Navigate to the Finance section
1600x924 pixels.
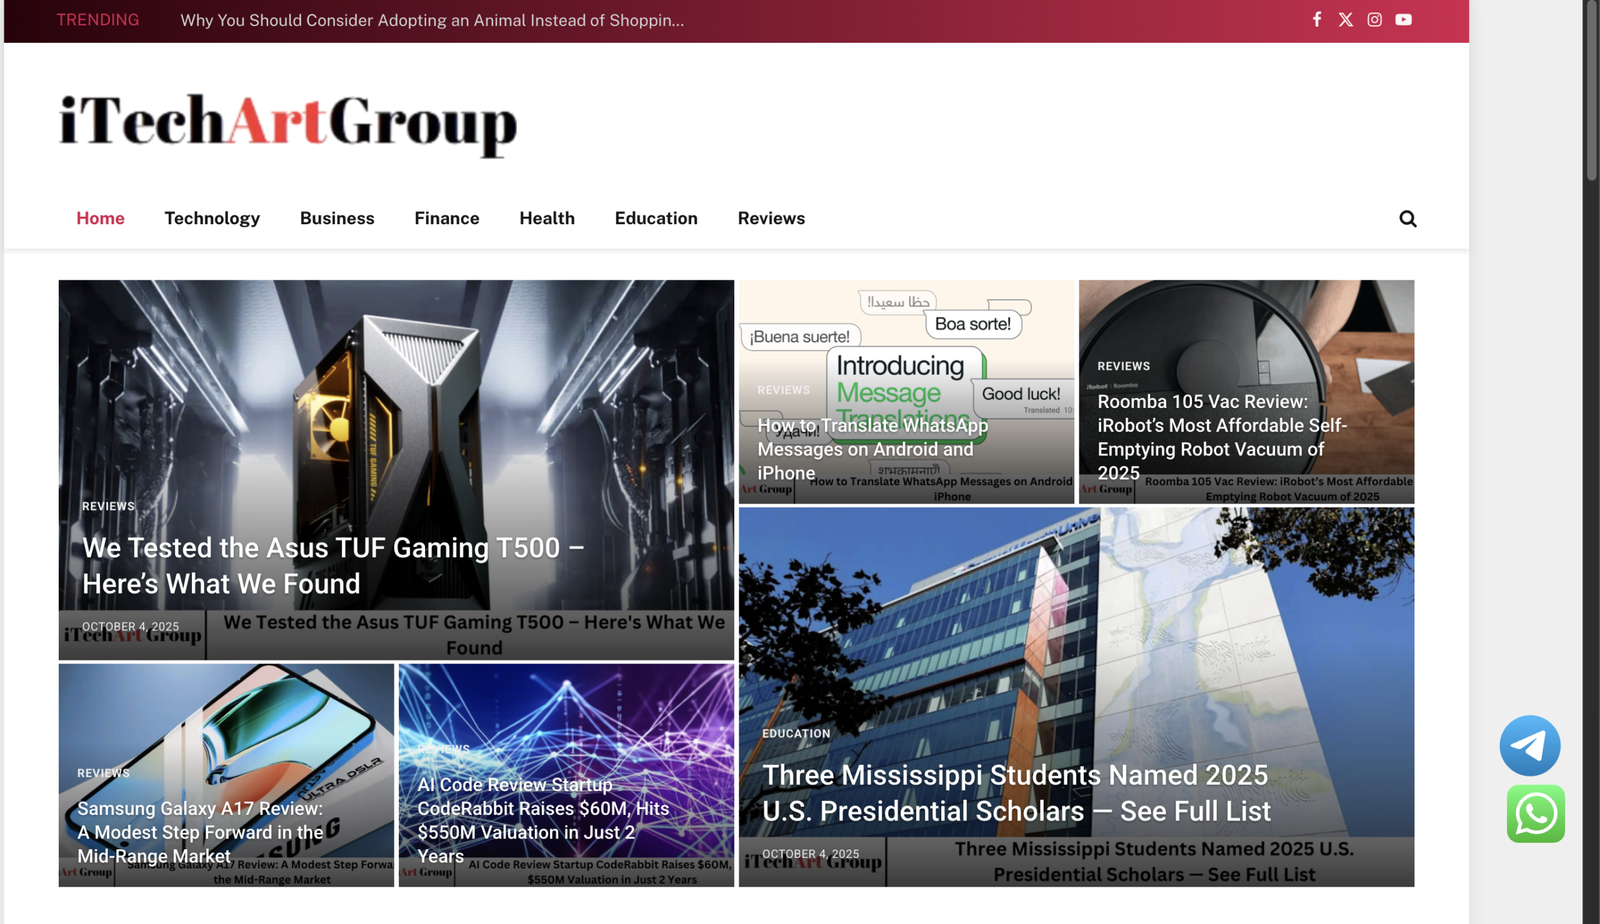tap(447, 219)
